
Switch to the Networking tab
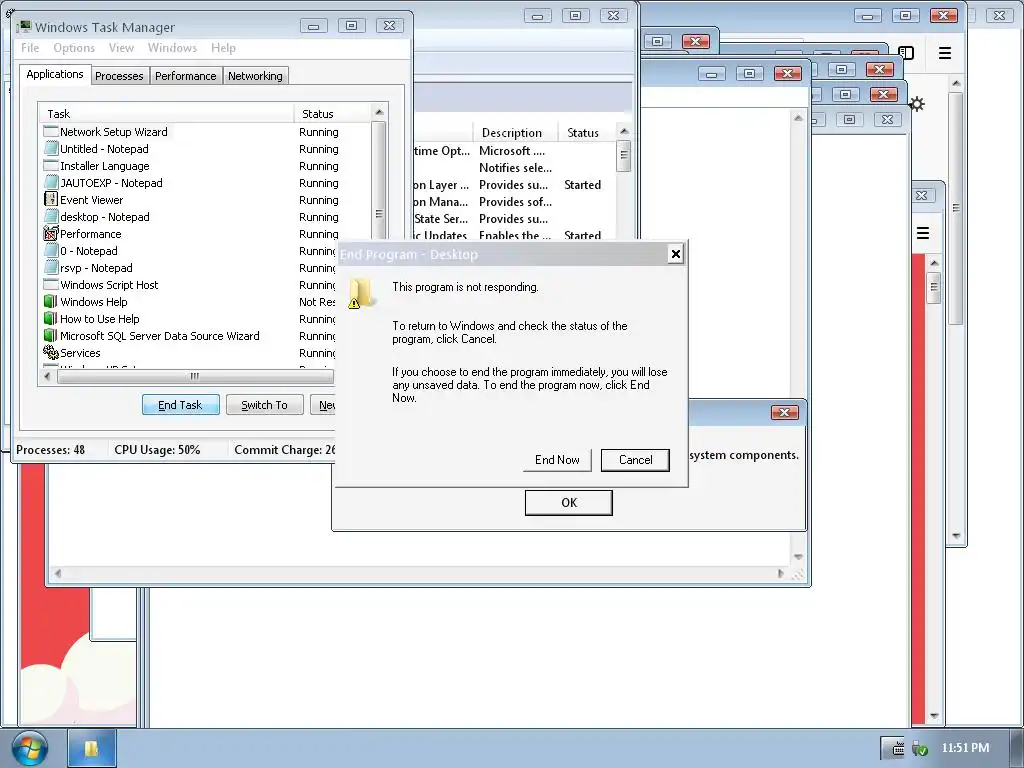pyautogui.click(x=255, y=76)
